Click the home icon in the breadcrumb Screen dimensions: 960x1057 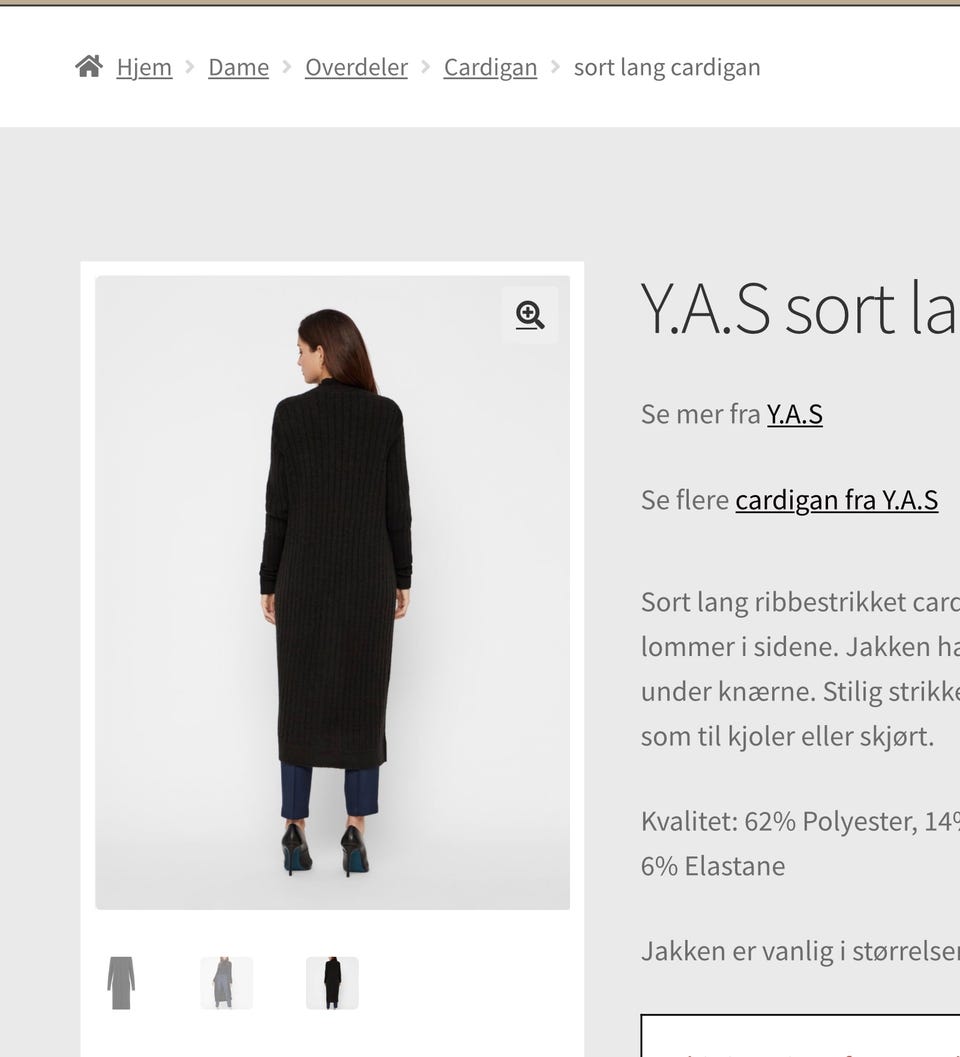point(88,65)
